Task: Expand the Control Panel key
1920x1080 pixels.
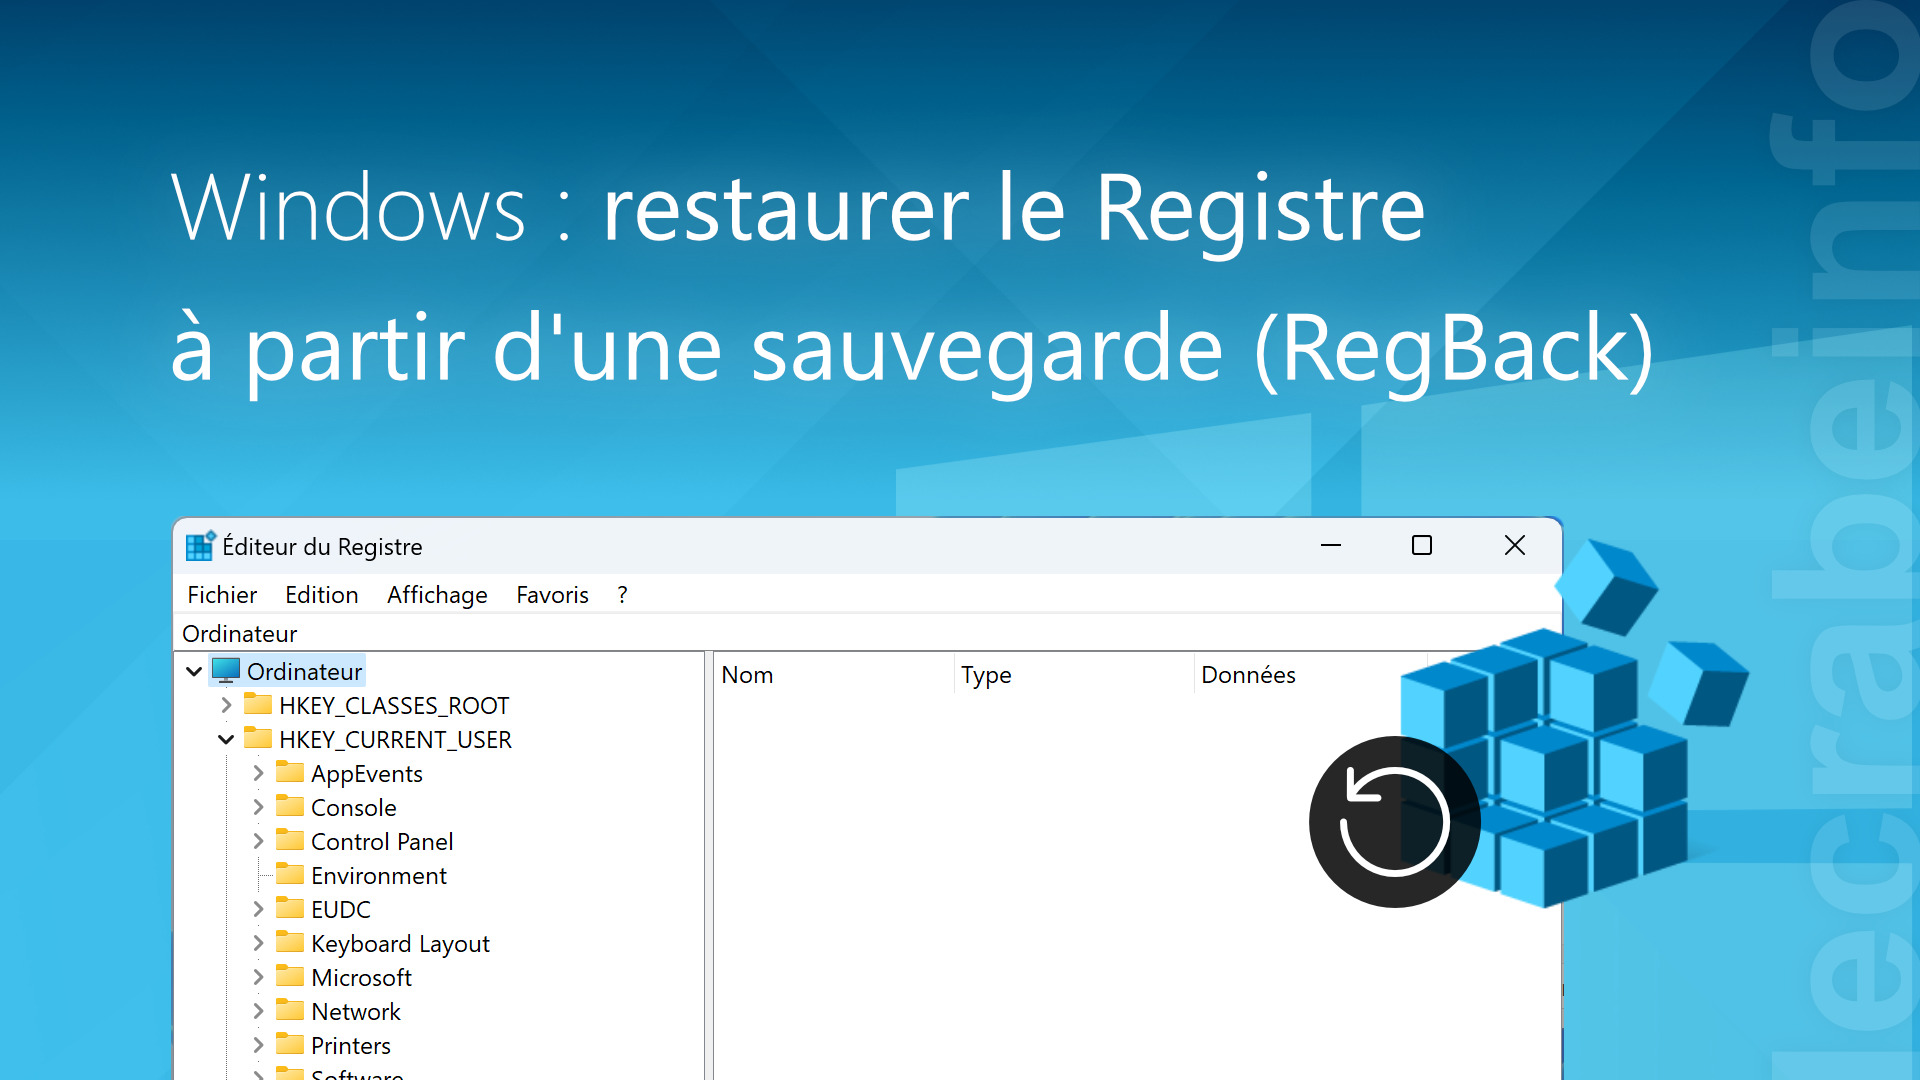Action: [x=258, y=841]
